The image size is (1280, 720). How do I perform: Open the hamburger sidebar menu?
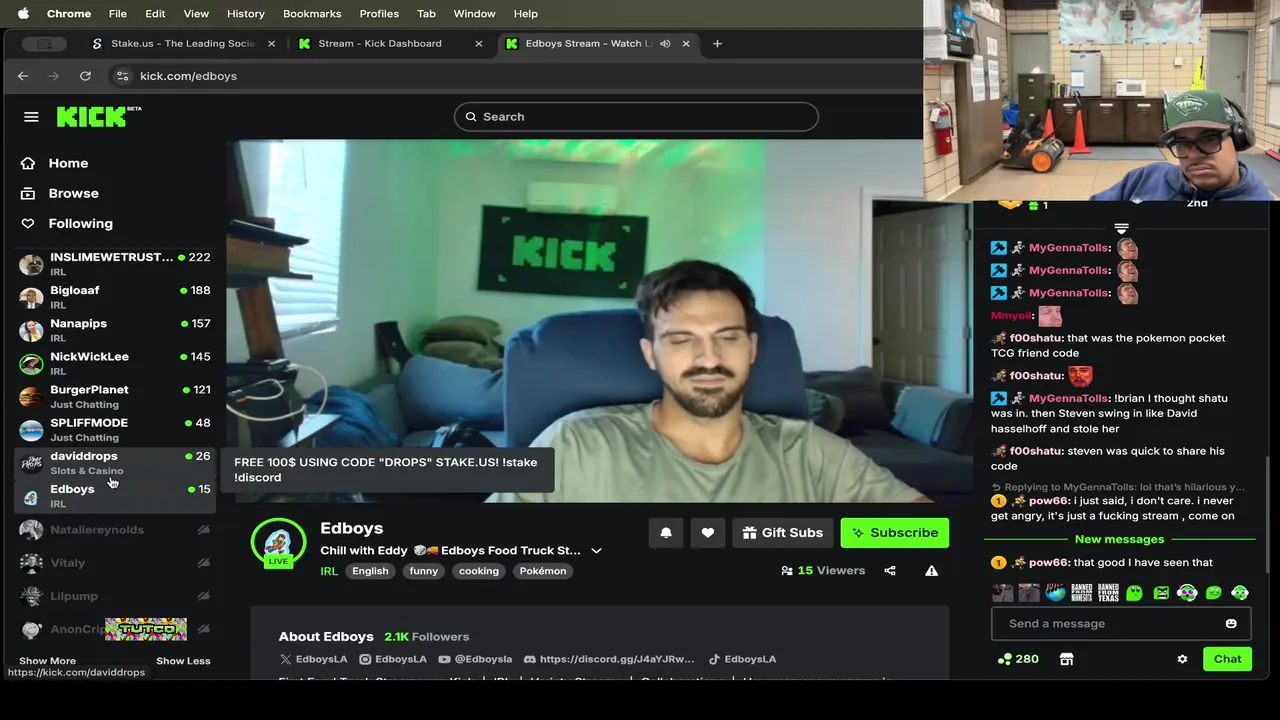tap(31, 117)
